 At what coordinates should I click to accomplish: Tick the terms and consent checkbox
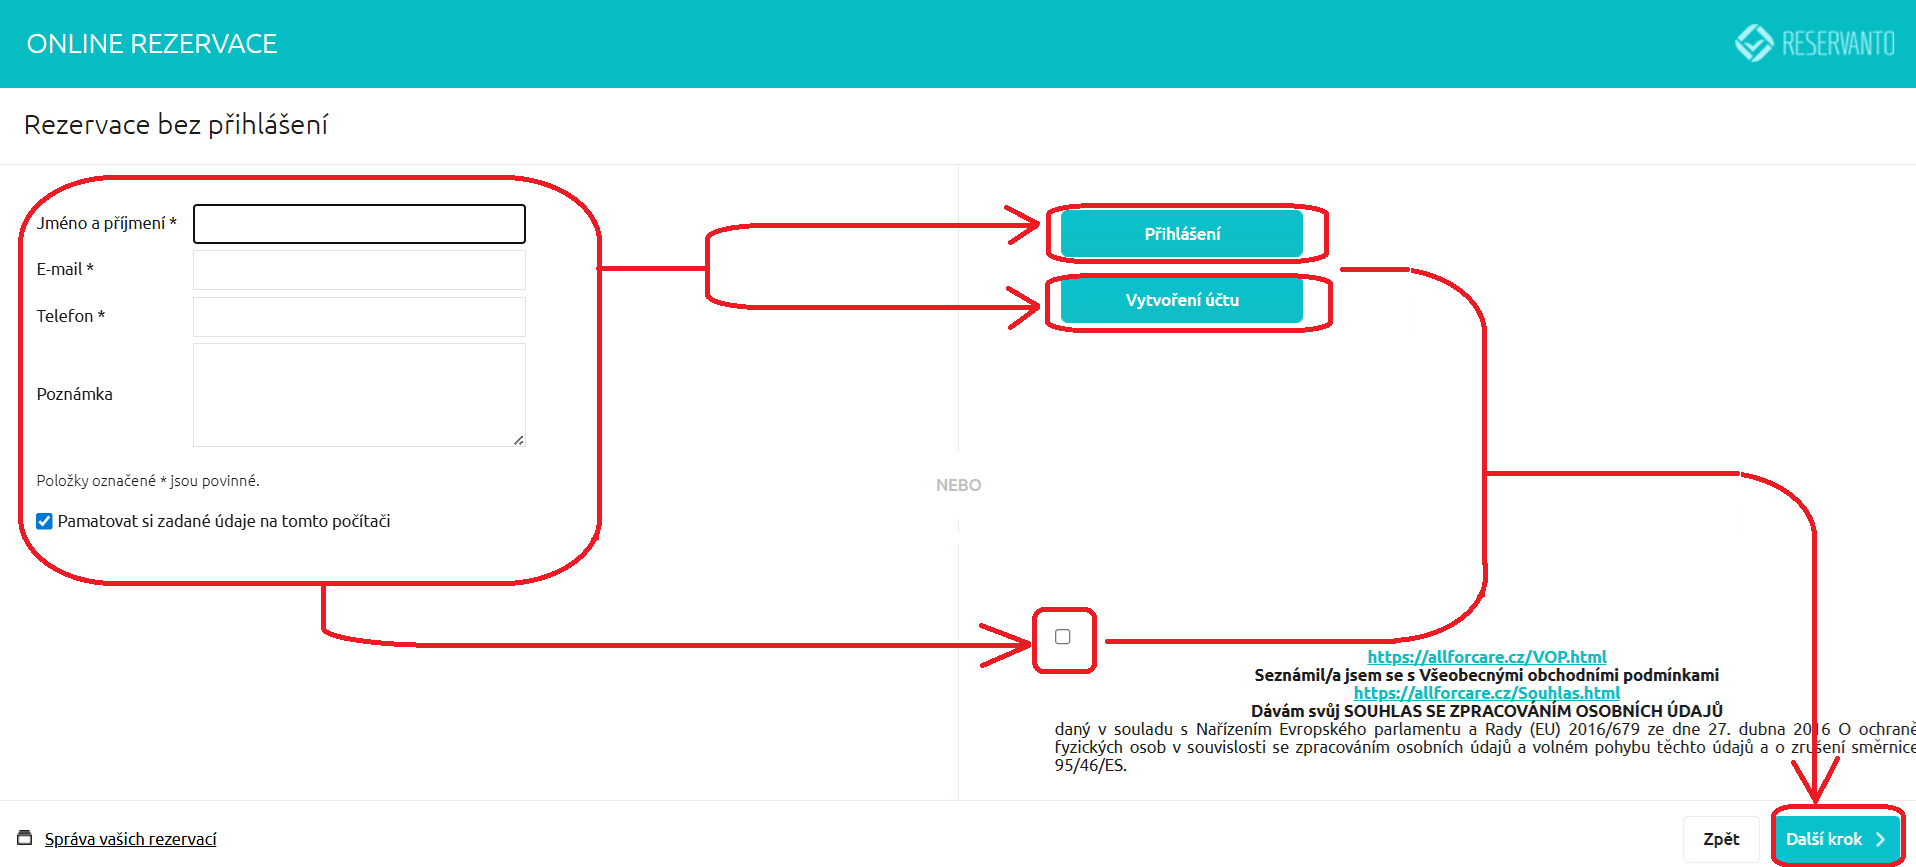[x=1063, y=637]
